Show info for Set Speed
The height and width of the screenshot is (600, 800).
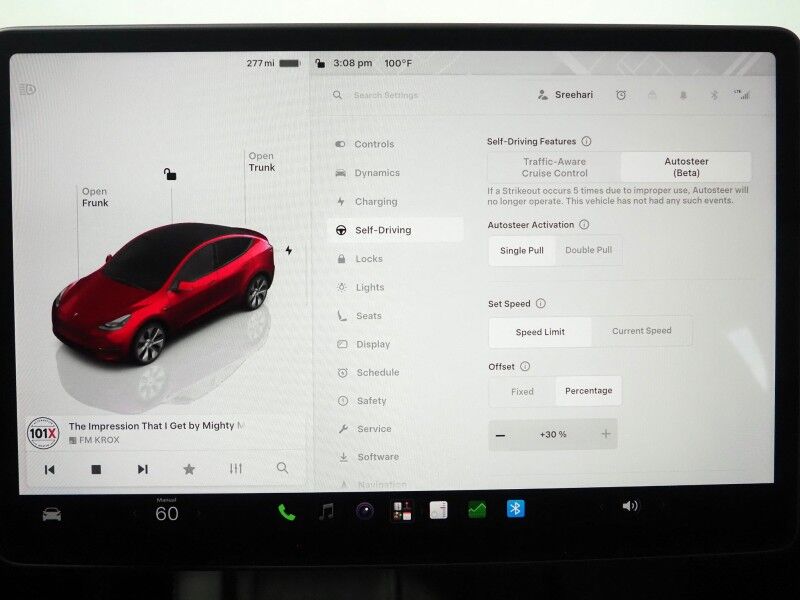tap(541, 304)
